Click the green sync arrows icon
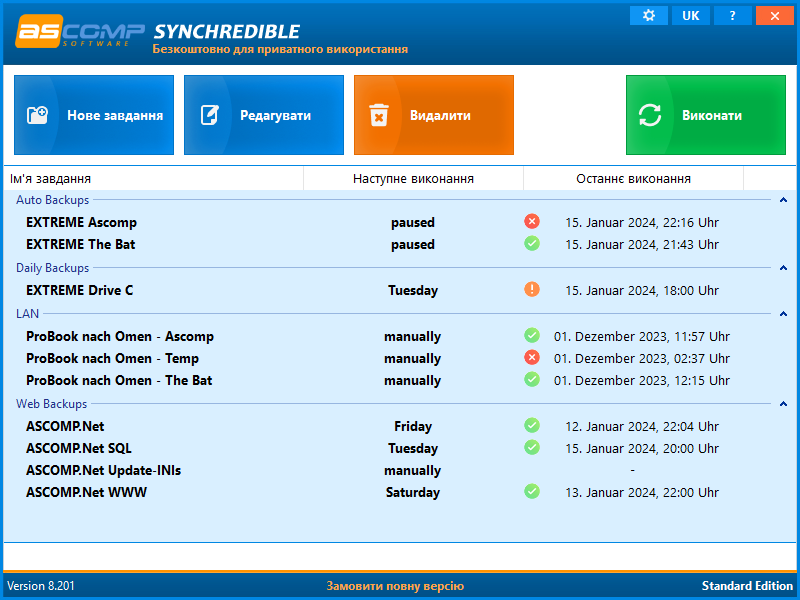 pos(650,115)
